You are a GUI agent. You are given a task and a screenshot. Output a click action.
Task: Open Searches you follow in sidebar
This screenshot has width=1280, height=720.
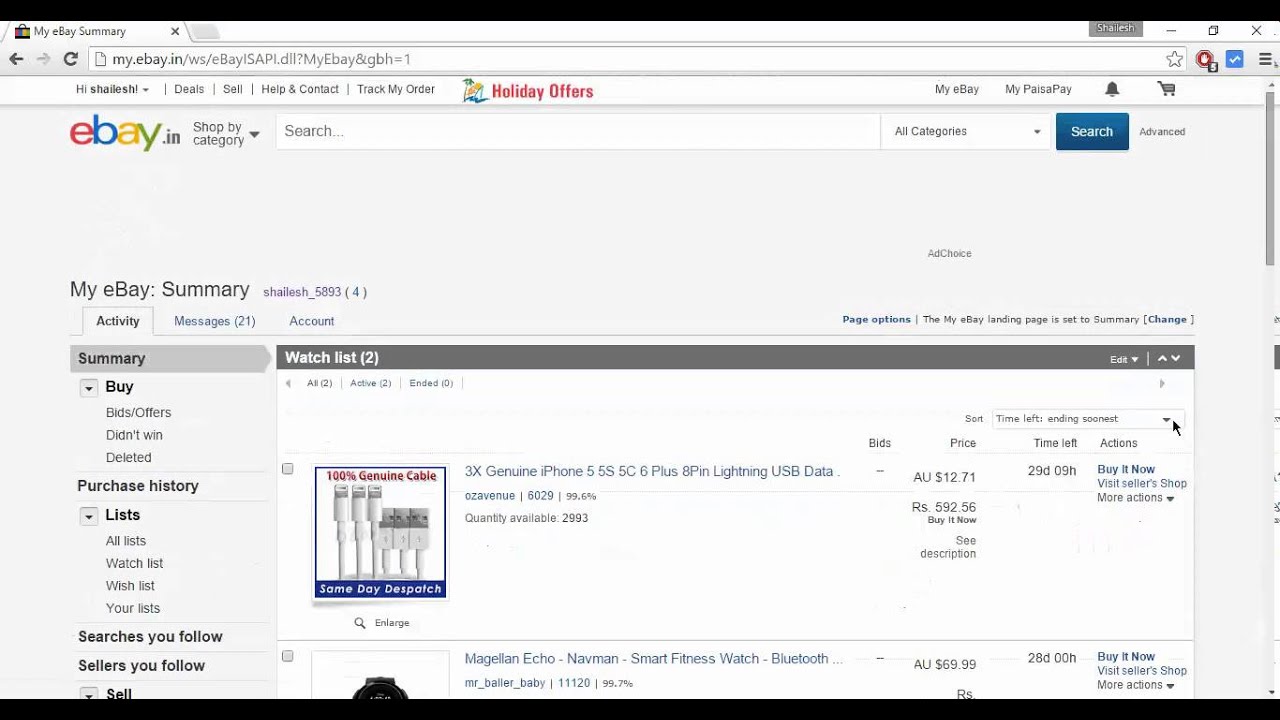coord(150,637)
